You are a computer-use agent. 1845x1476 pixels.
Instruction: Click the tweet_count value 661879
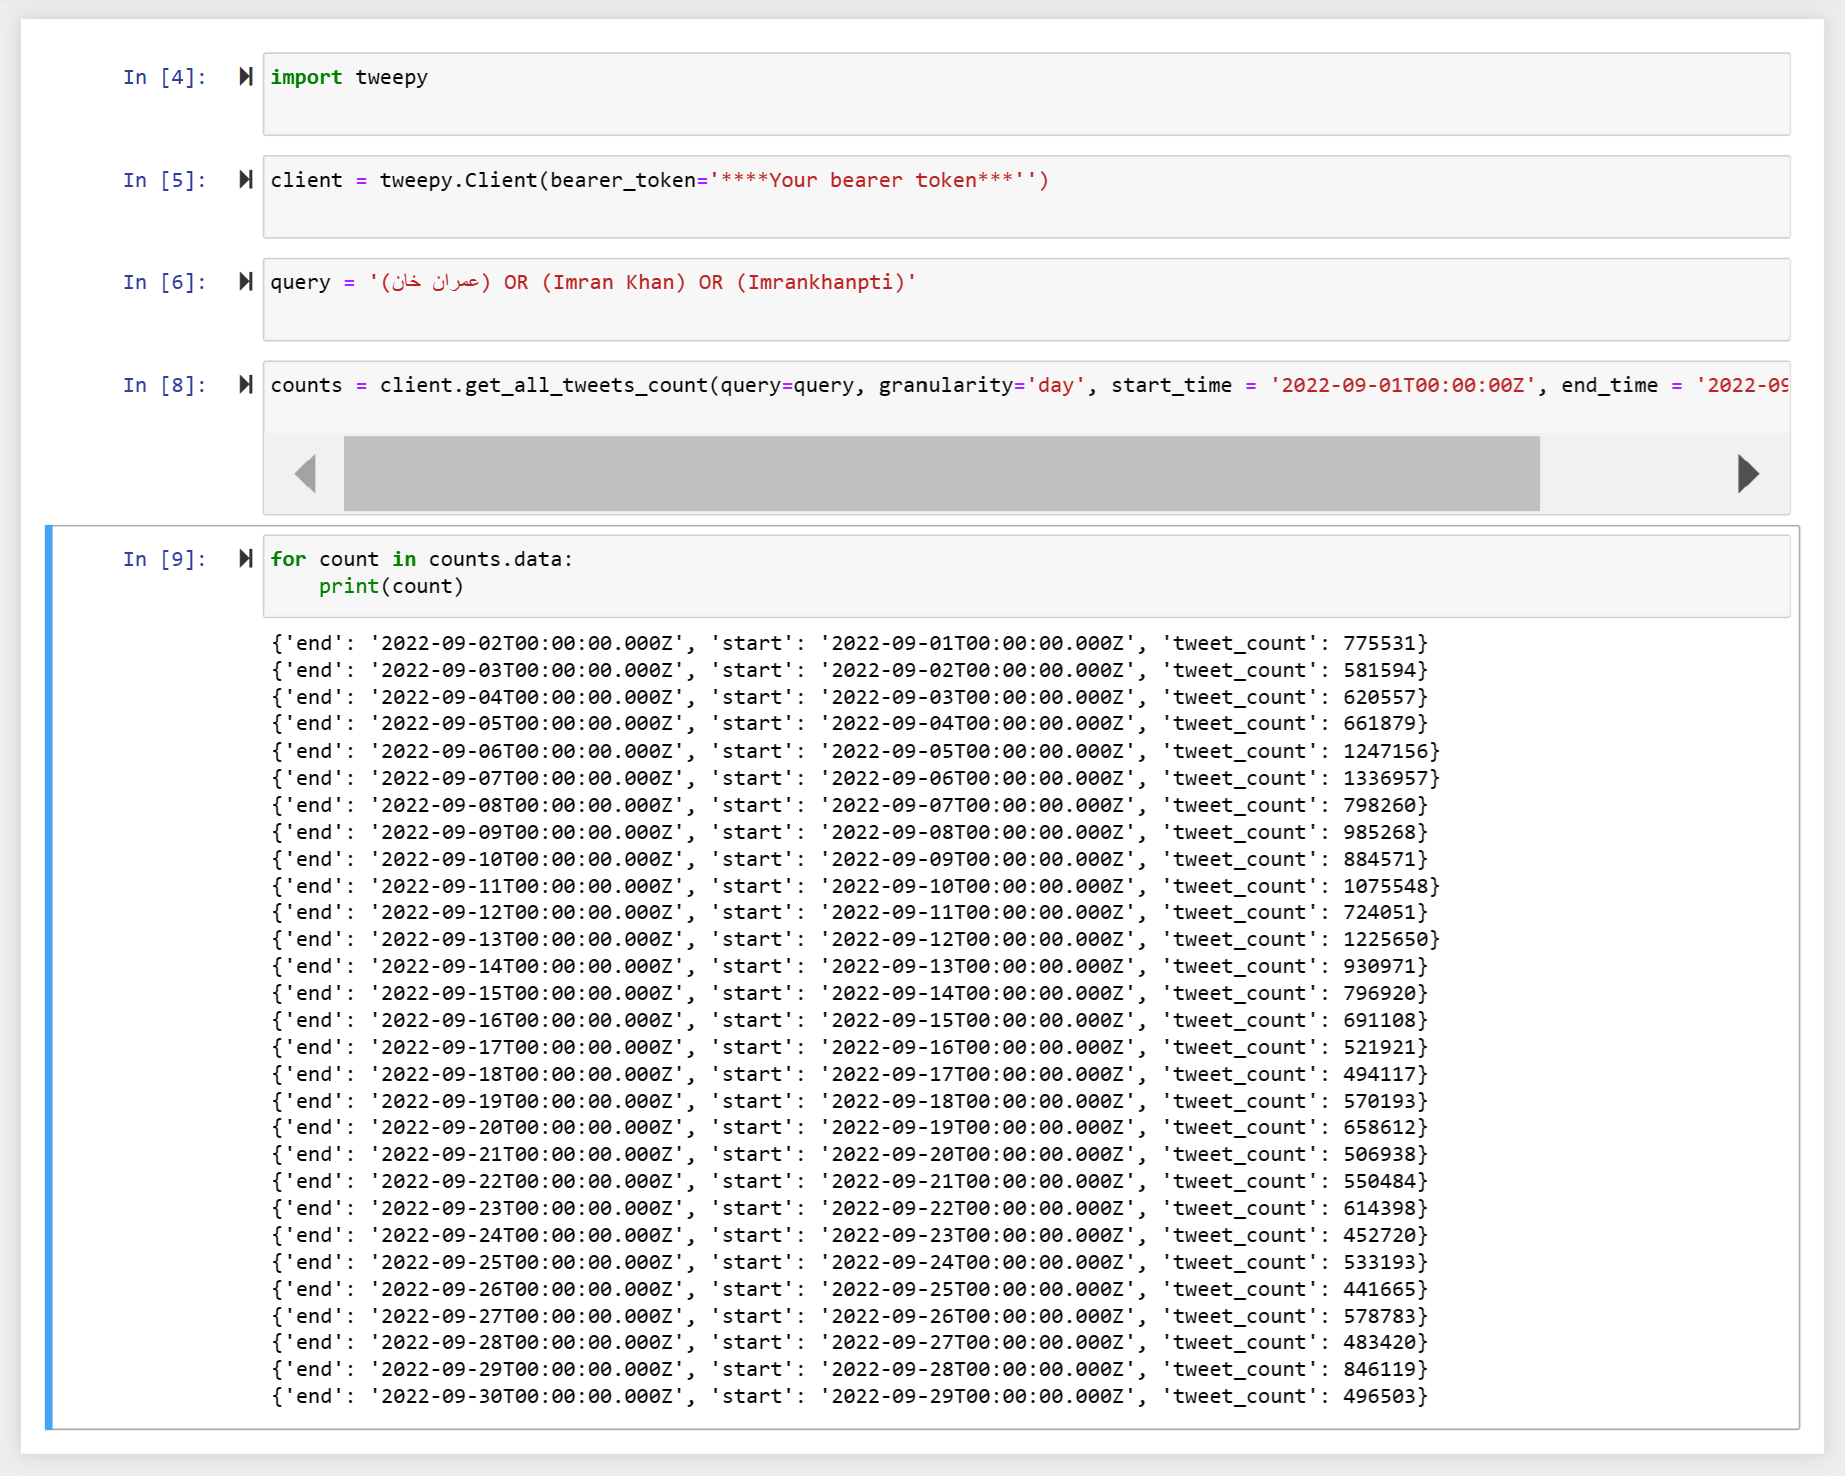pyautogui.click(x=1379, y=723)
